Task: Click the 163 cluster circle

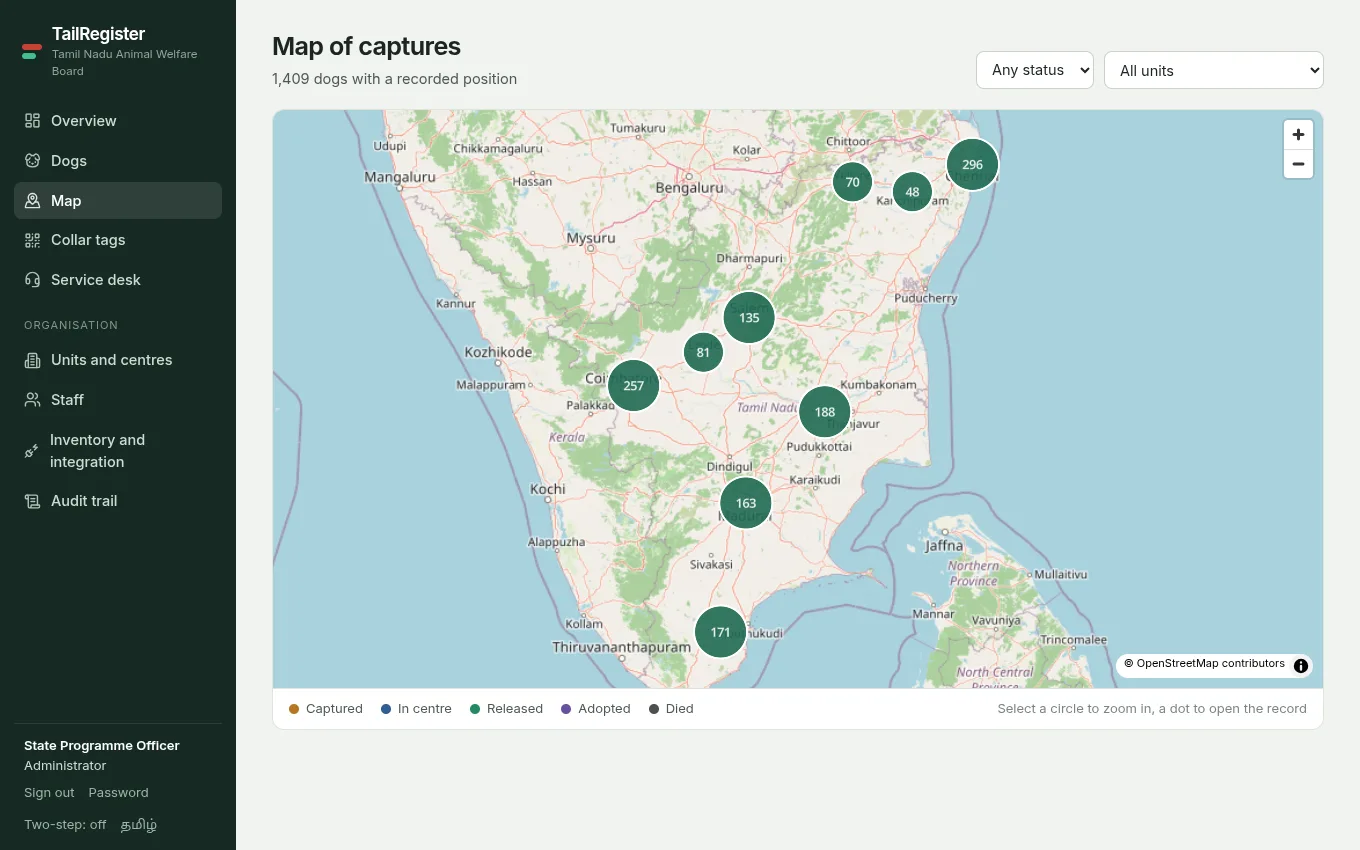Action: pos(746,503)
